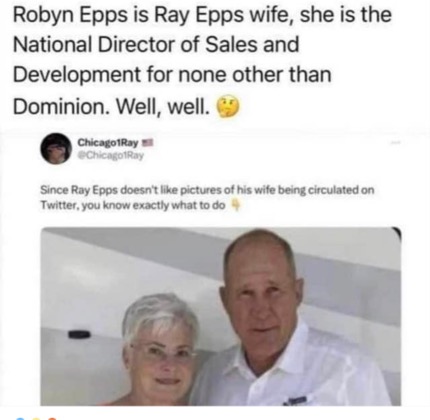
Task: Click the white-haired woman's face in the photo
Action: click(x=161, y=353)
